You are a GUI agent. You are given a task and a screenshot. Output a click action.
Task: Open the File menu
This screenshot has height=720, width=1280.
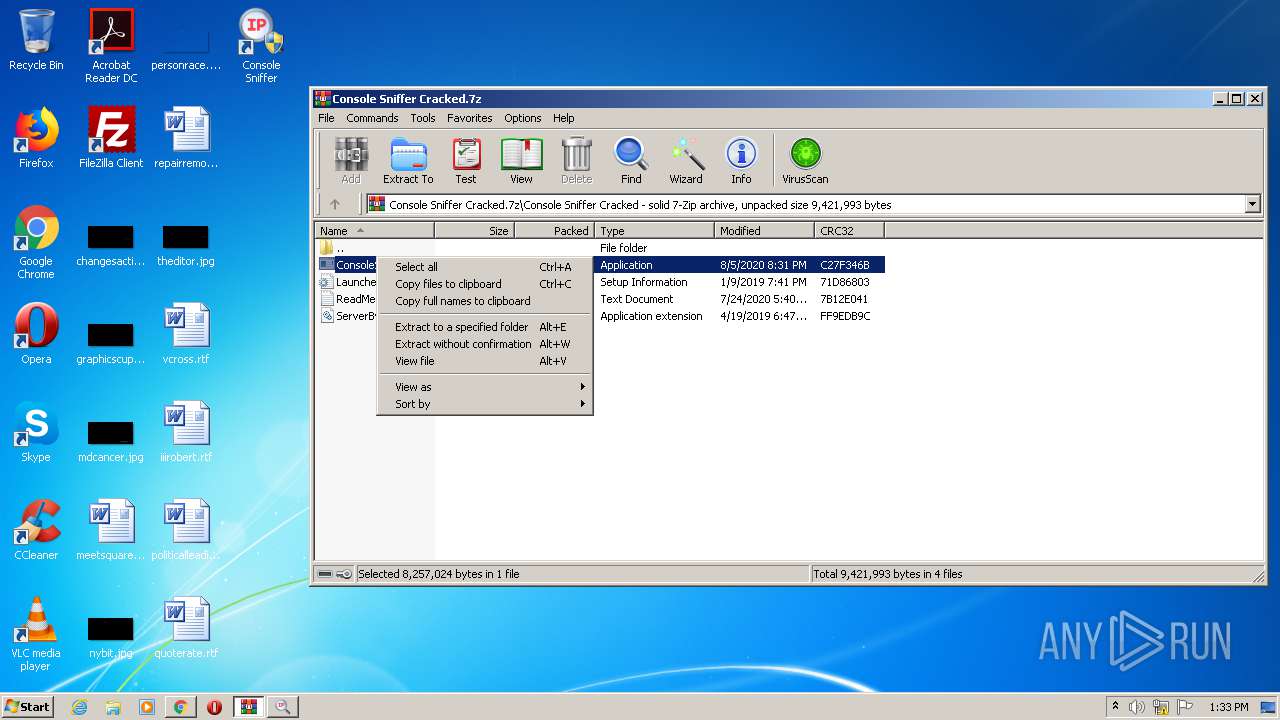pyautogui.click(x=326, y=118)
